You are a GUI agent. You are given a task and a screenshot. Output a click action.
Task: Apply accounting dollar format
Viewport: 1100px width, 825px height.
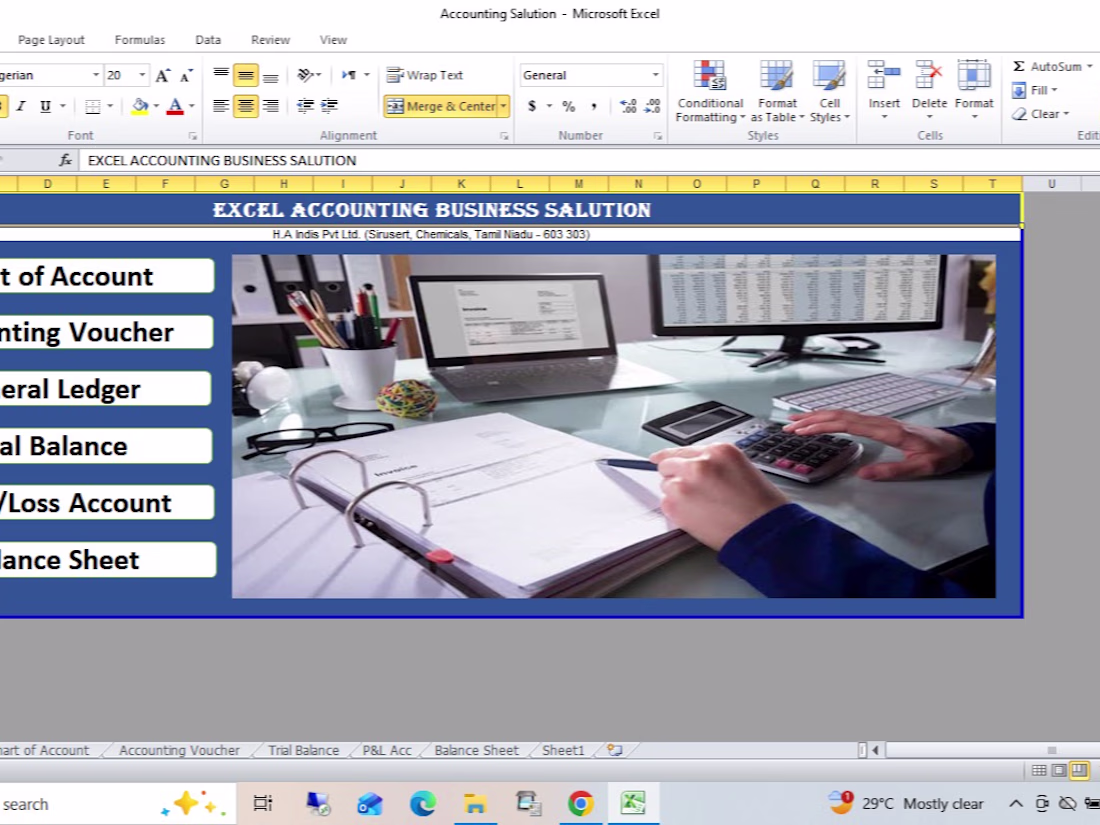coord(532,106)
